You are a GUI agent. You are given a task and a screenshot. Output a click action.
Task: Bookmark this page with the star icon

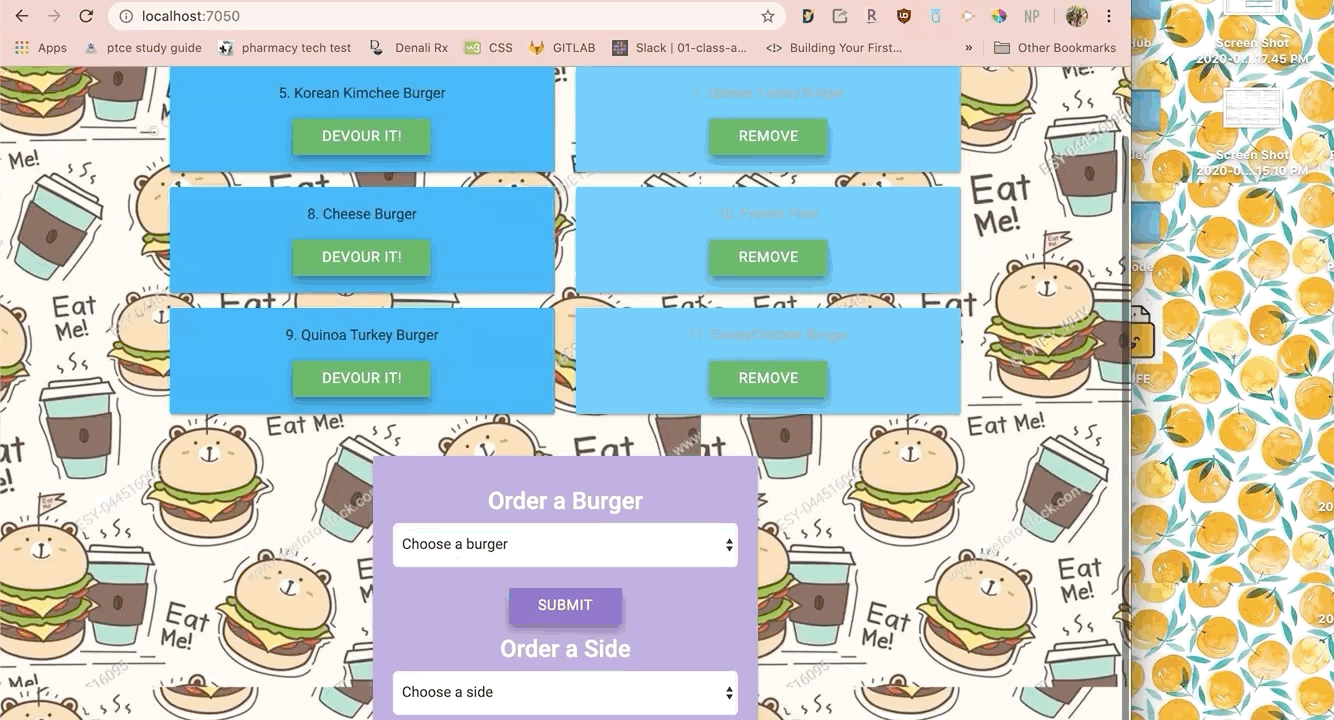767,16
